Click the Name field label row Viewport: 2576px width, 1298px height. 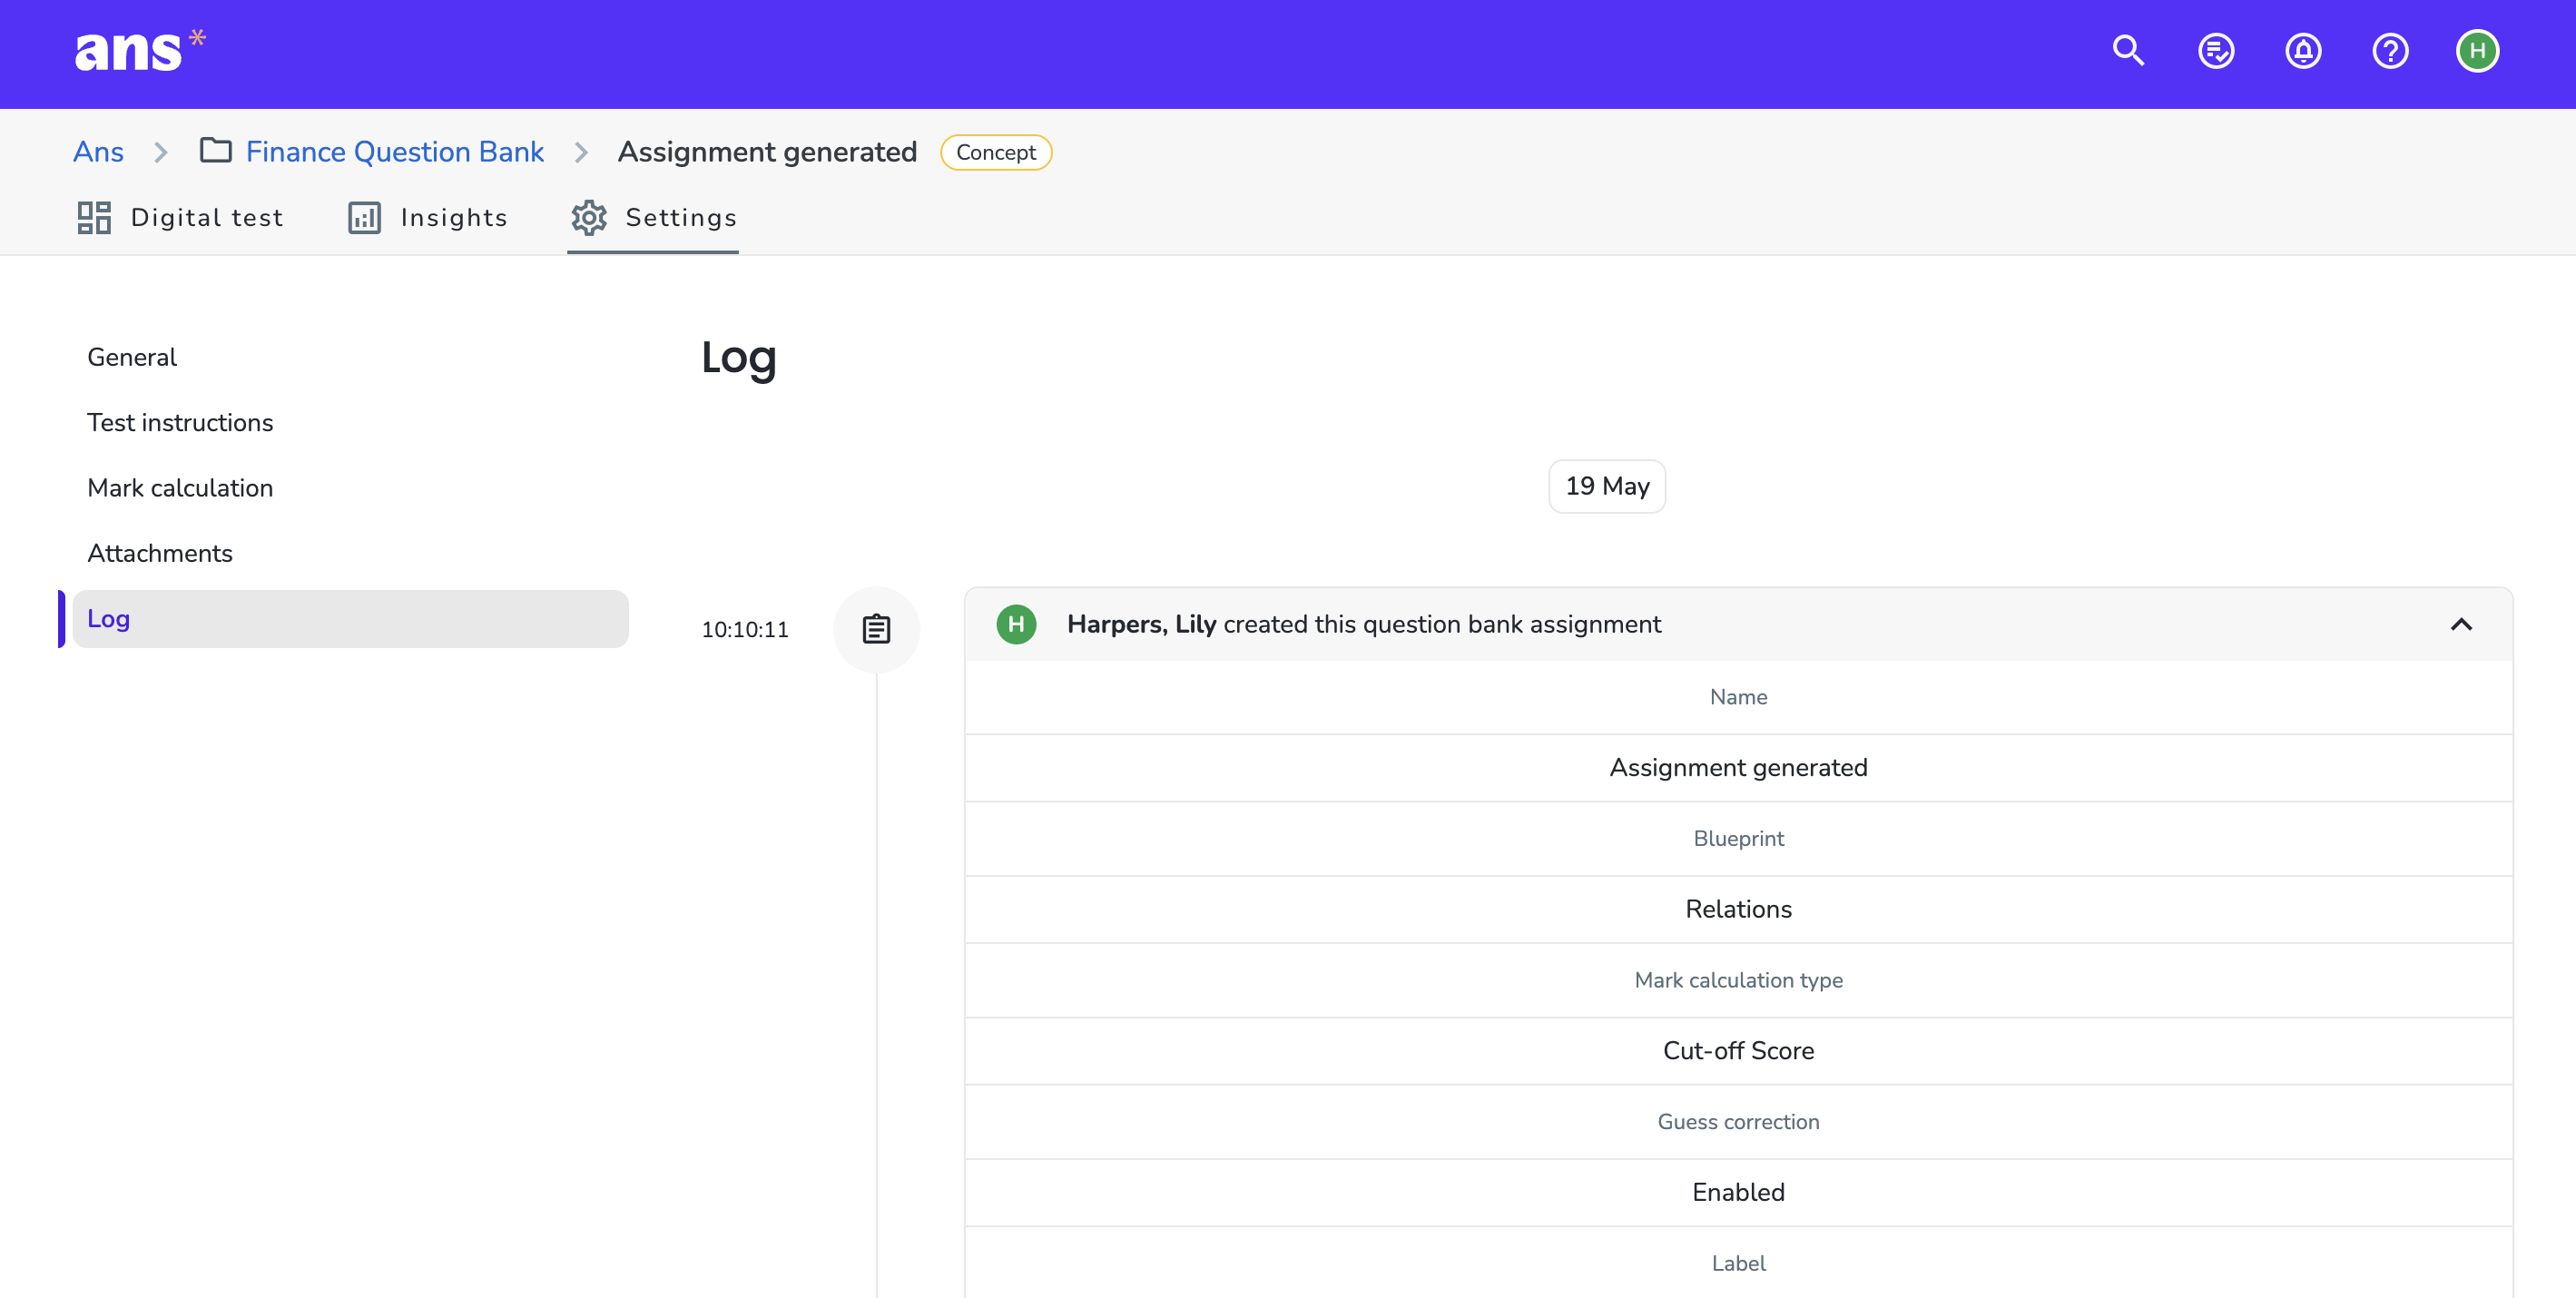tap(1738, 697)
